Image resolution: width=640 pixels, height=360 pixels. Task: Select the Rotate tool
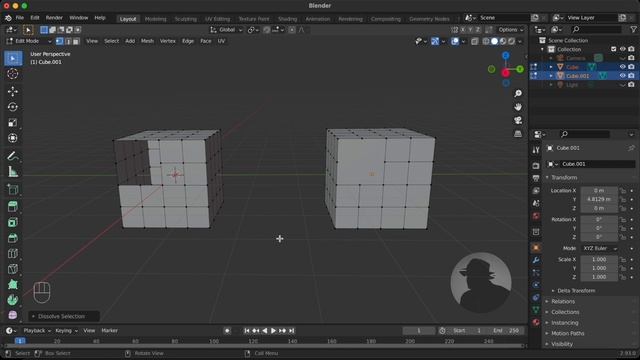coord(13,107)
